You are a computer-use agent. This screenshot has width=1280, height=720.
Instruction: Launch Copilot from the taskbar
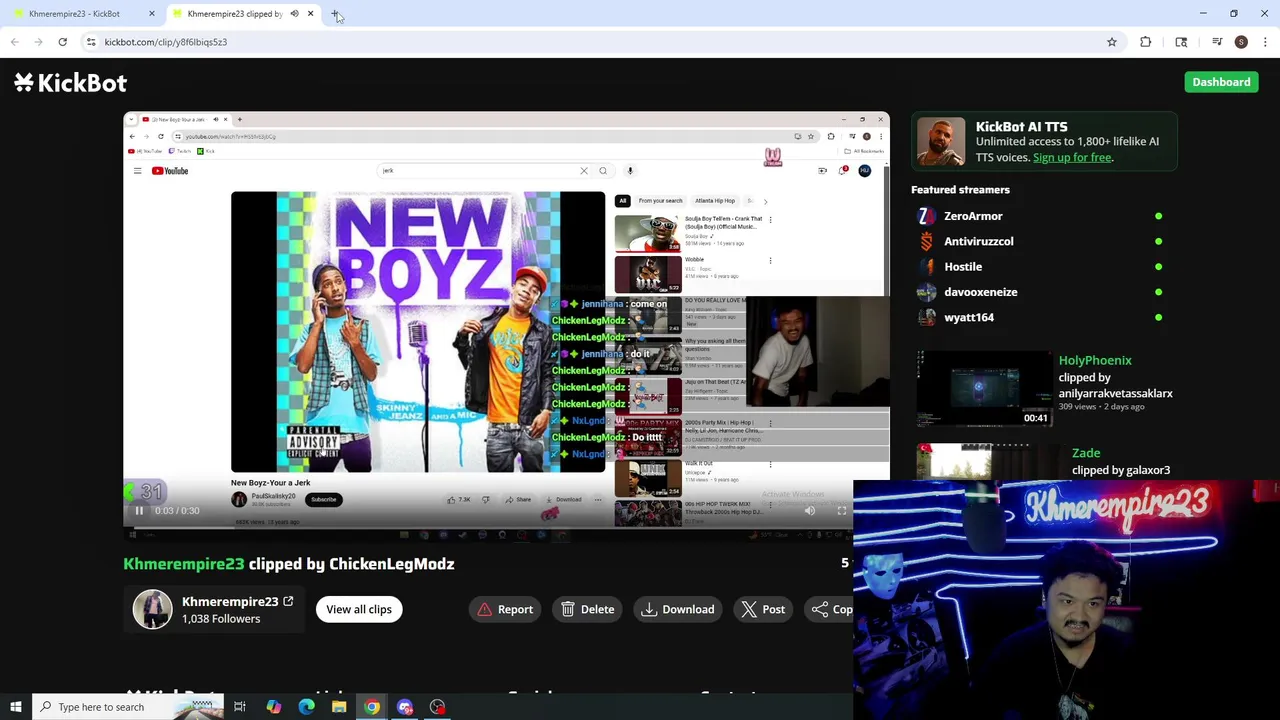[273, 707]
